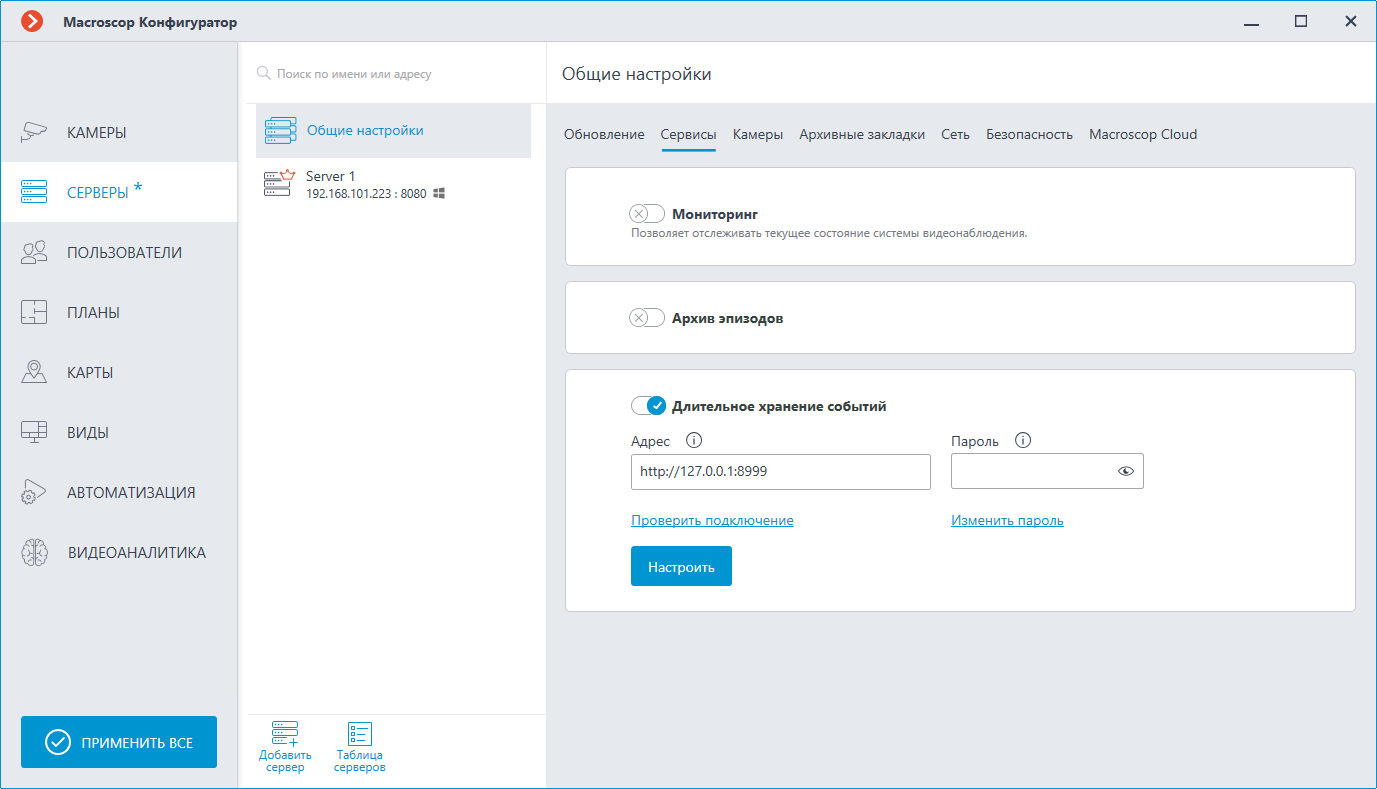Switch to the Сеть tab

pyautogui.click(x=955, y=134)
